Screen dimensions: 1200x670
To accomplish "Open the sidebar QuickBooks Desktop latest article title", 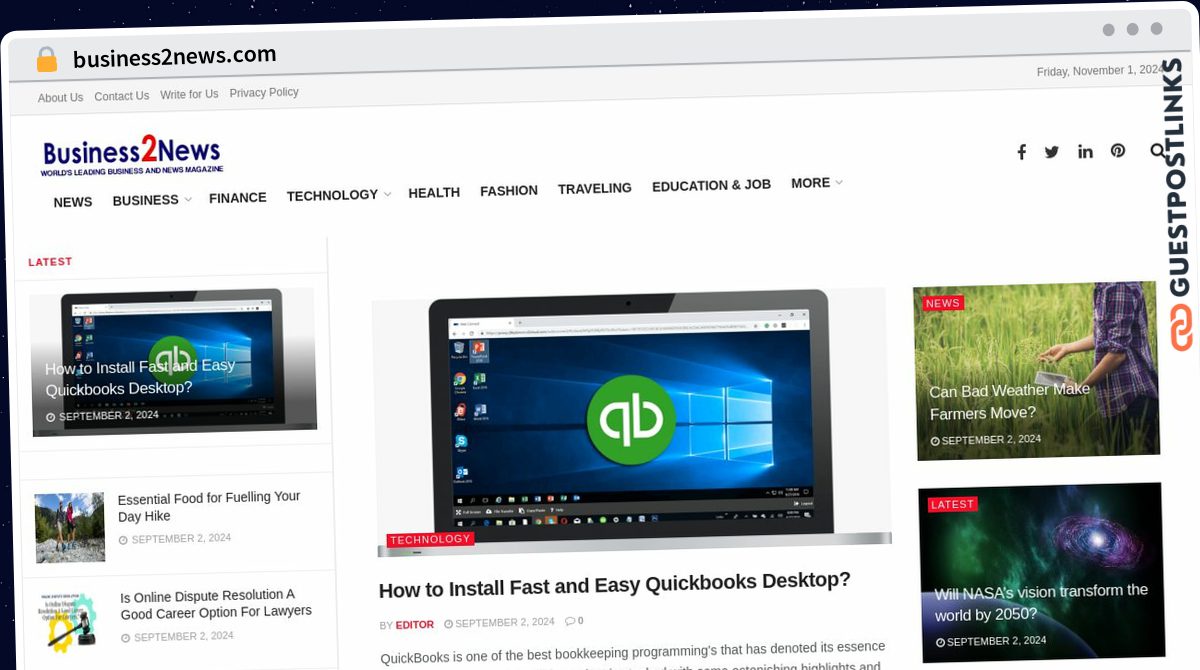I will (x=140, y=377).
